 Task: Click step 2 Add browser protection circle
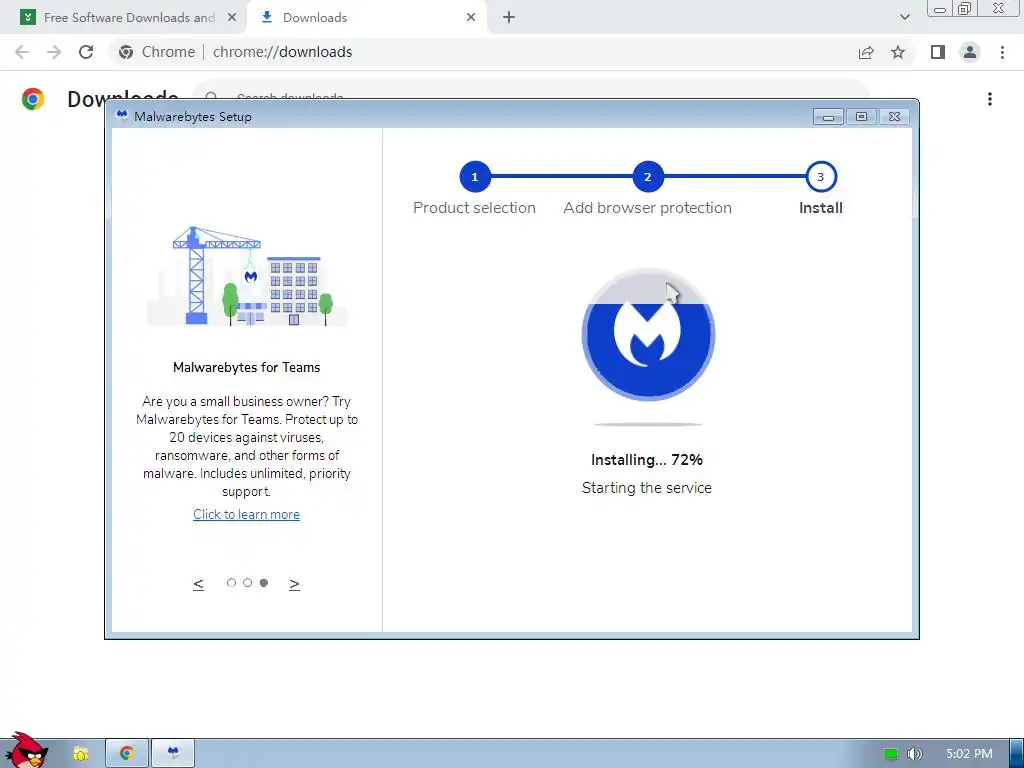(x=647, y=177)
